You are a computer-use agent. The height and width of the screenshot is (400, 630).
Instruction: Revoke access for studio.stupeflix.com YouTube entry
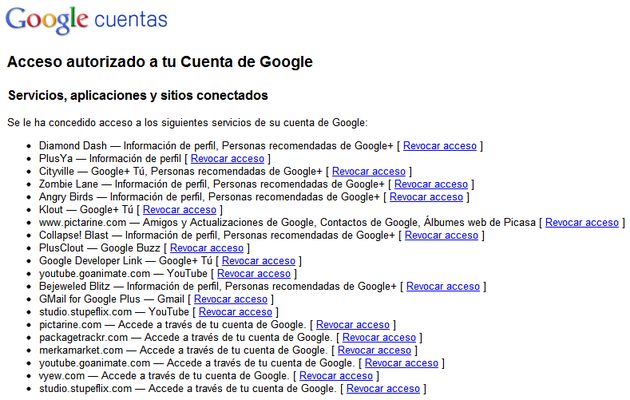pyautogui.click(x=235, y=312)
